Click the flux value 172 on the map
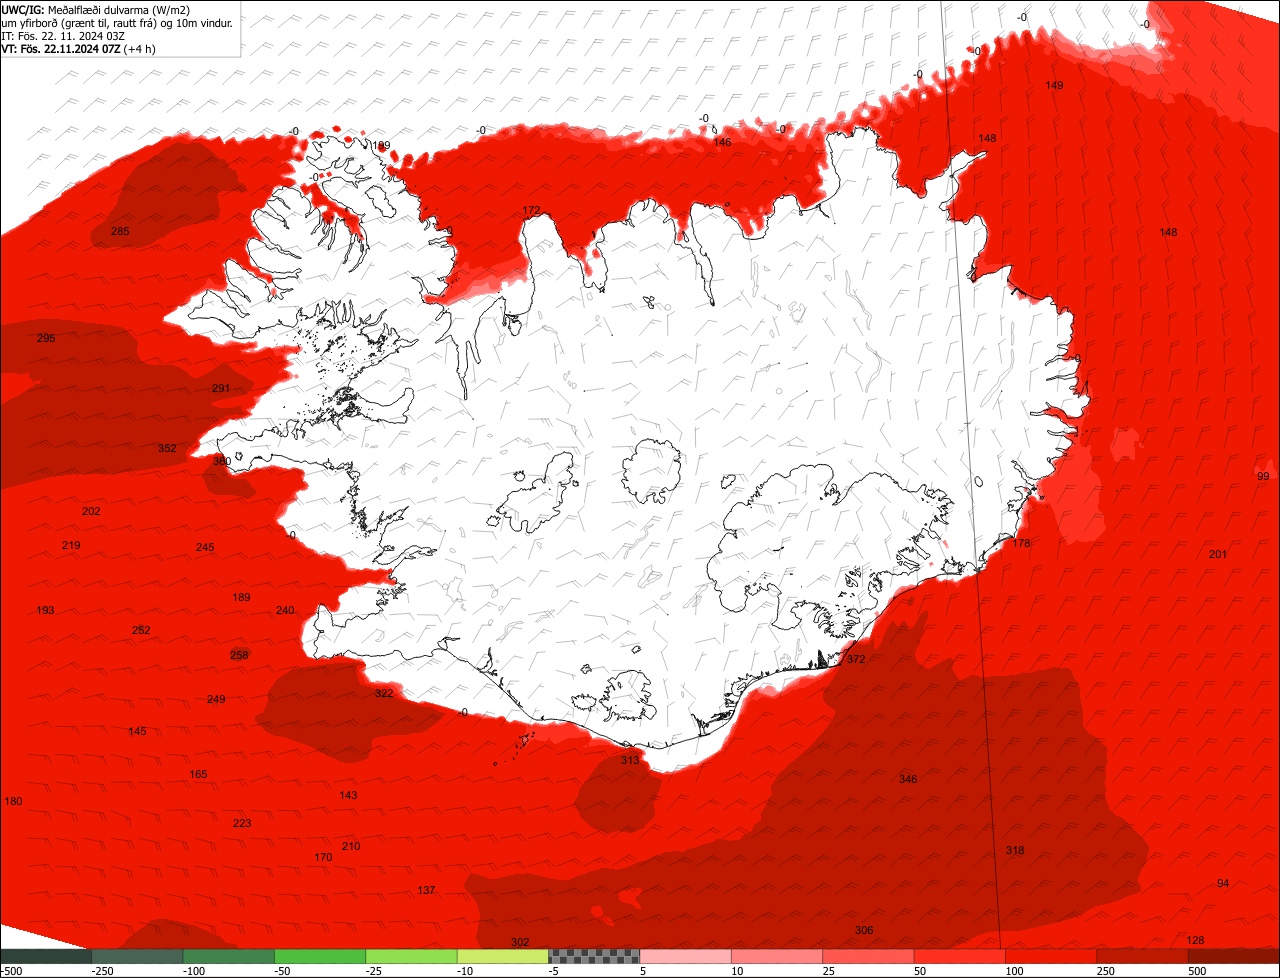1280x978 pixels. [532, 211]
